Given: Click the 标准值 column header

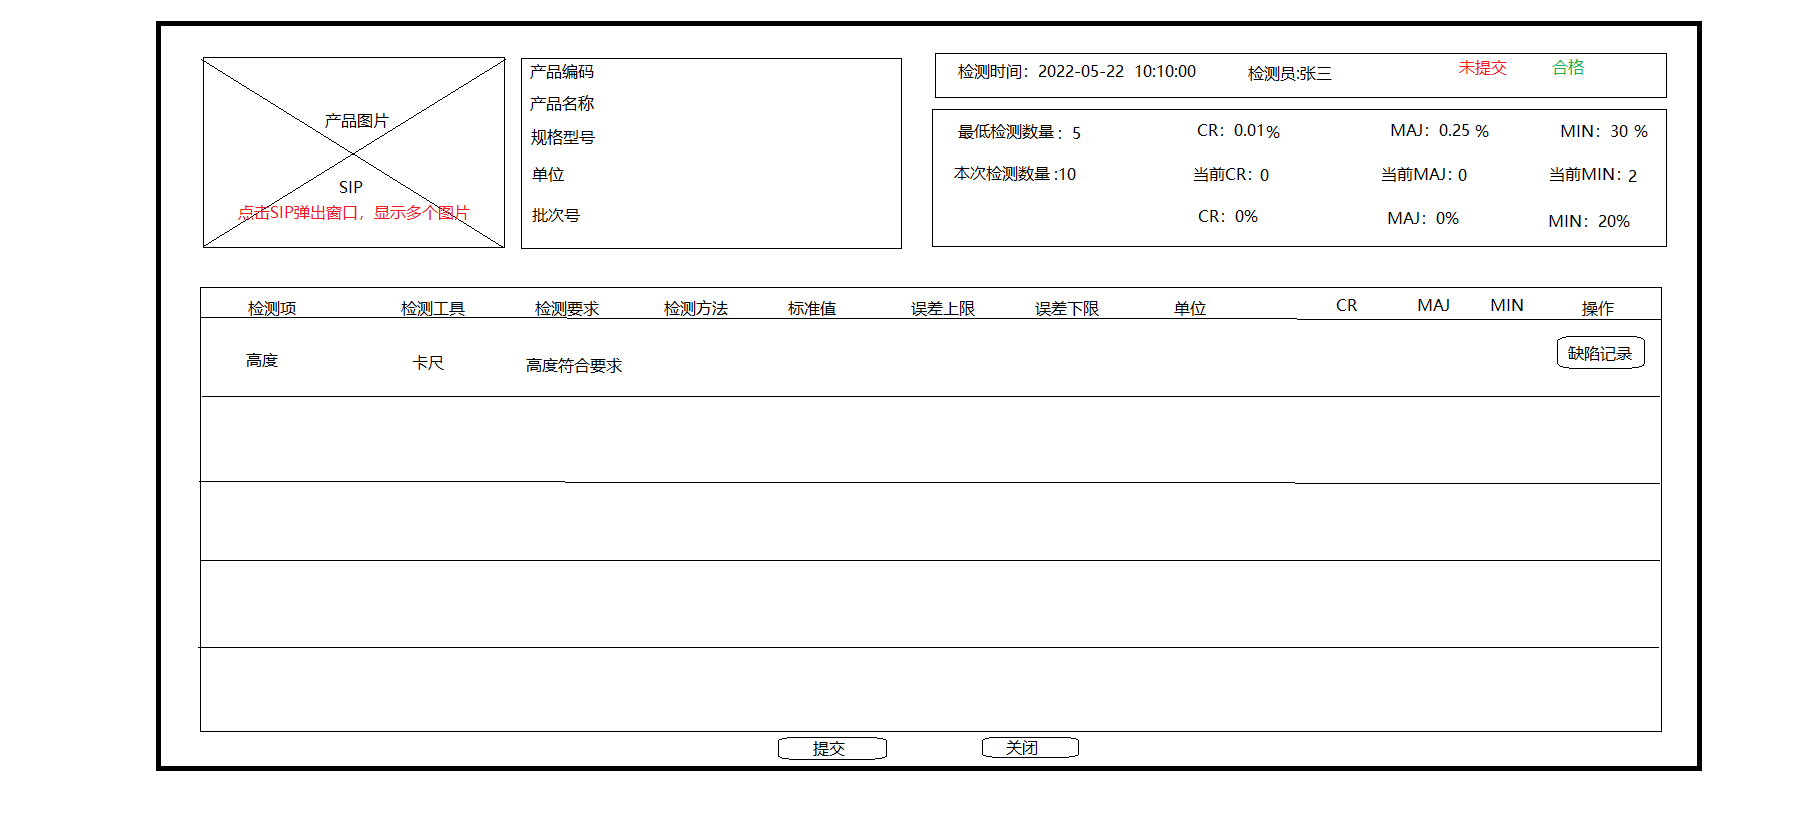Looking at the screenshot, I should (811, 308).
